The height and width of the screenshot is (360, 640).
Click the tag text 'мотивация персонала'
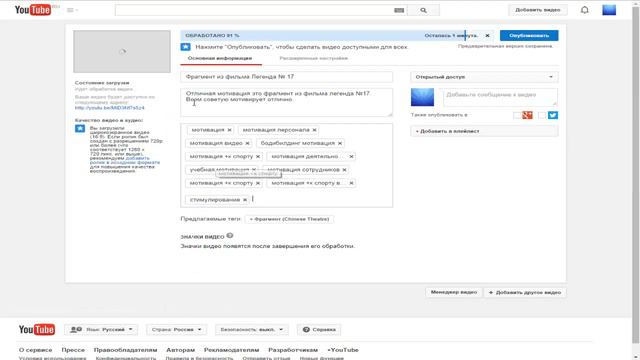click(x=276, y=130)
